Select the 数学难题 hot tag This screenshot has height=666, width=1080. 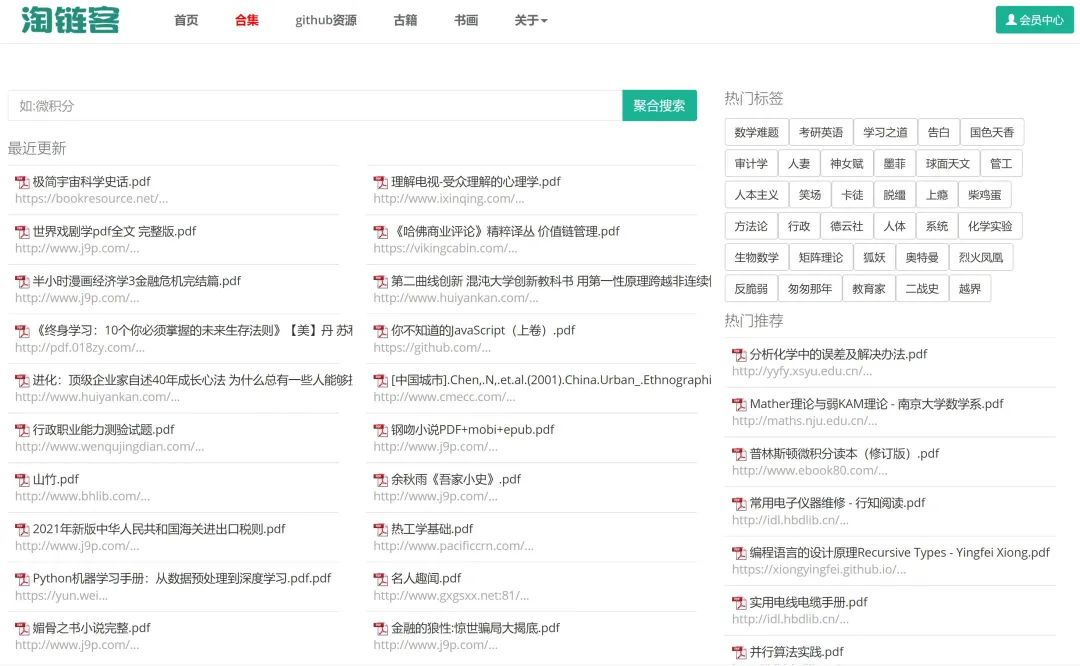(x=756, y=133)
